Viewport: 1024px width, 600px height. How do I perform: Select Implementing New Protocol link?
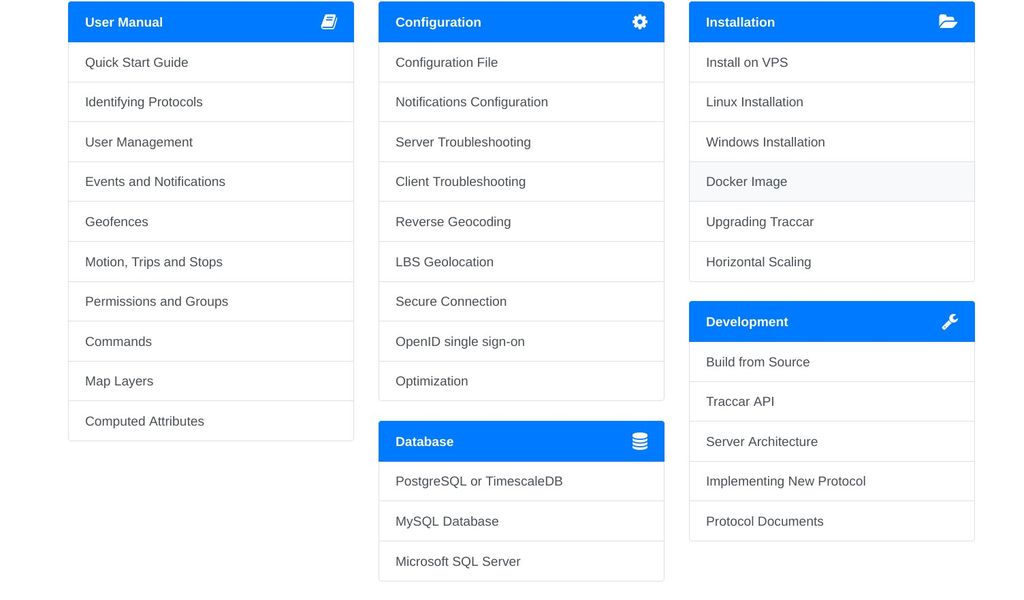click(x=786, y=481)
